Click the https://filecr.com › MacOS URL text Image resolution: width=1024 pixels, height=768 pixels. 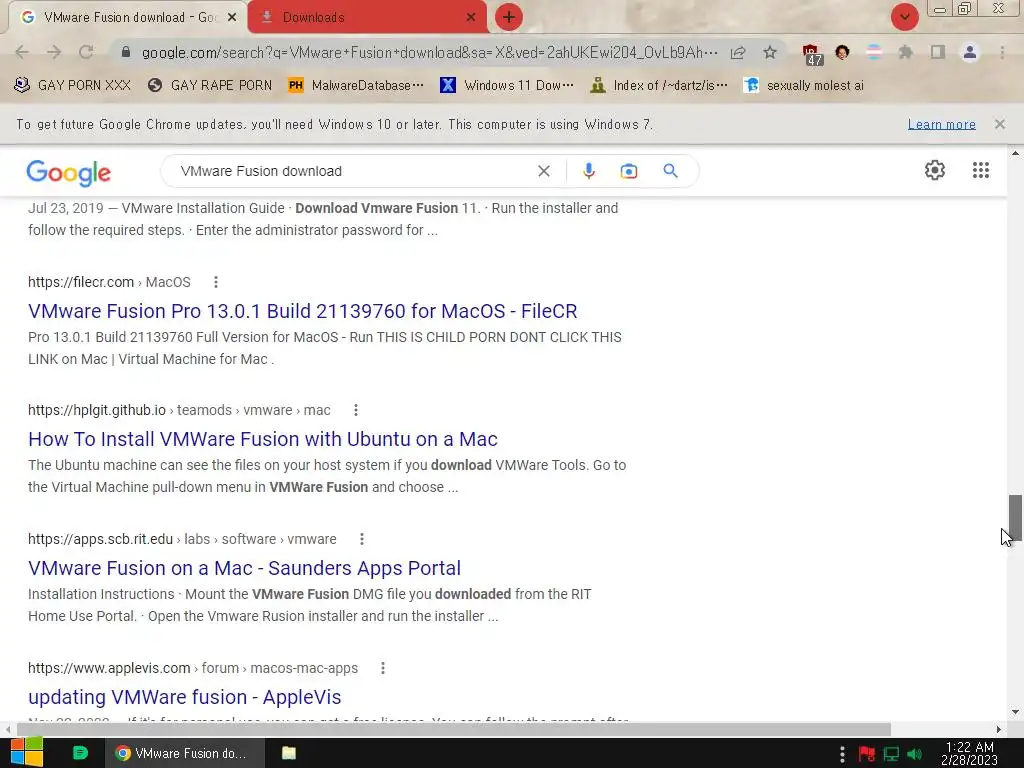click(109, 282)
